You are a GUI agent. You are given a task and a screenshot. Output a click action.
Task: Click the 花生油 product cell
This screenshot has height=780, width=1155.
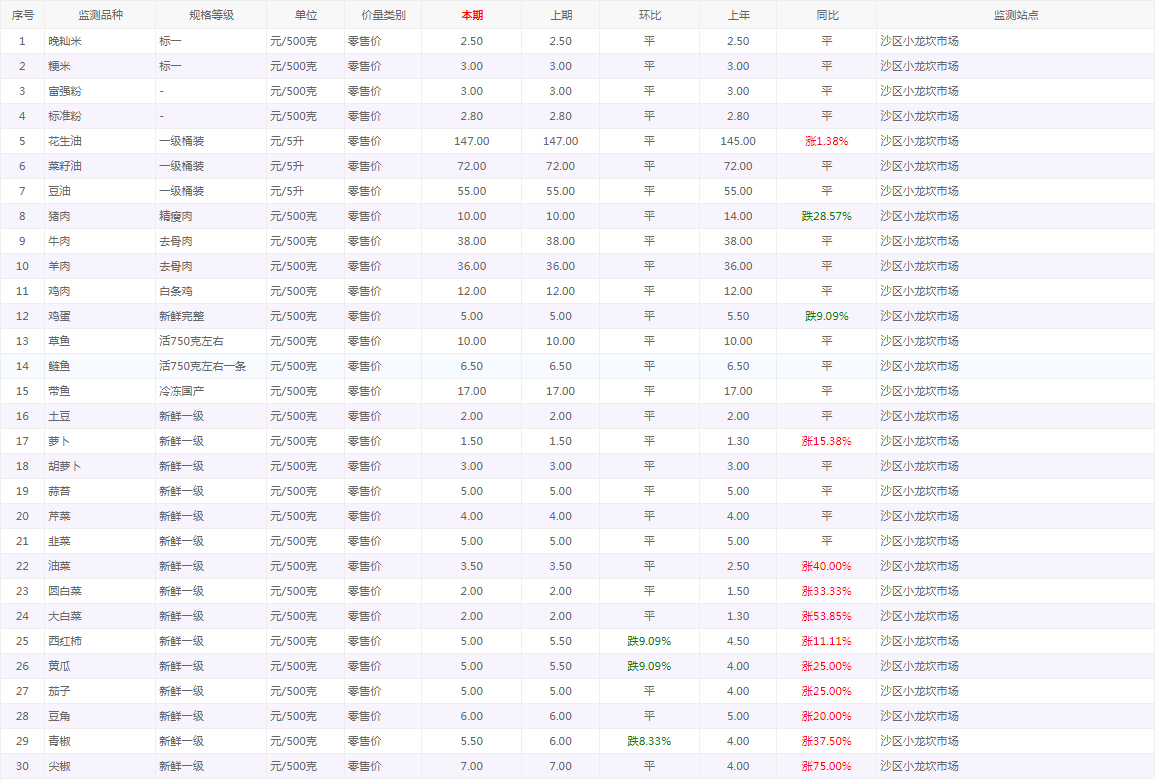(x=65, y=141)
